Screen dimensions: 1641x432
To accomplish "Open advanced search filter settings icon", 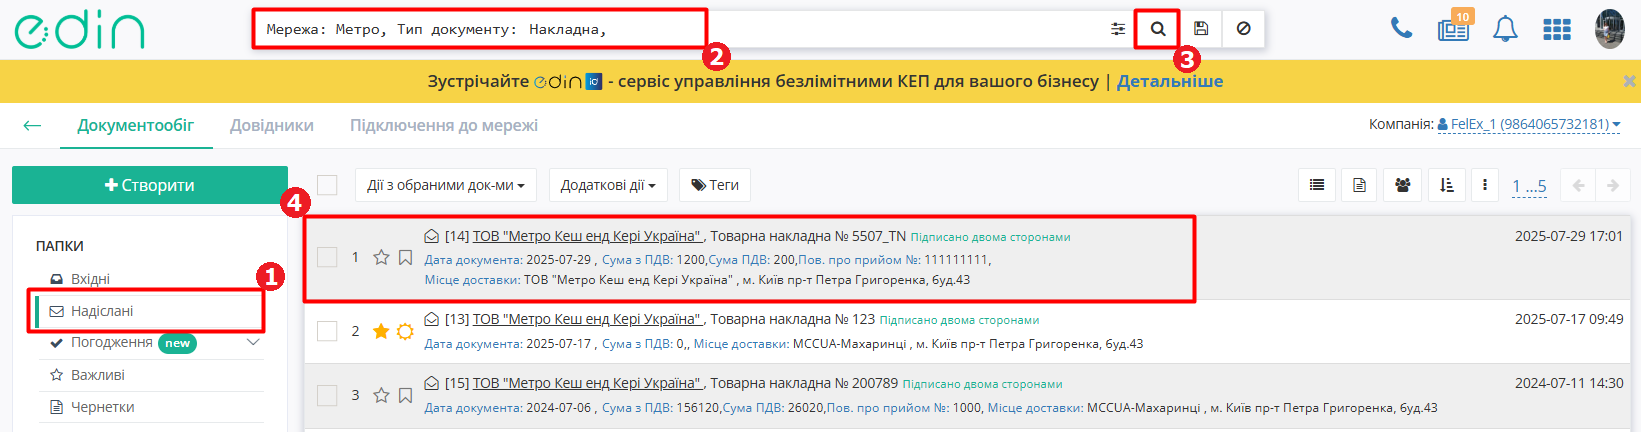I will (1118, 29).
